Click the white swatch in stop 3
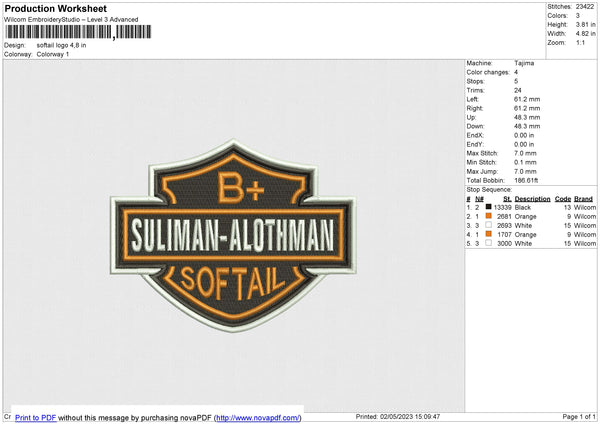Image resolution: width=600 pixels, height=424 pixels. click(x=488, y=225)
